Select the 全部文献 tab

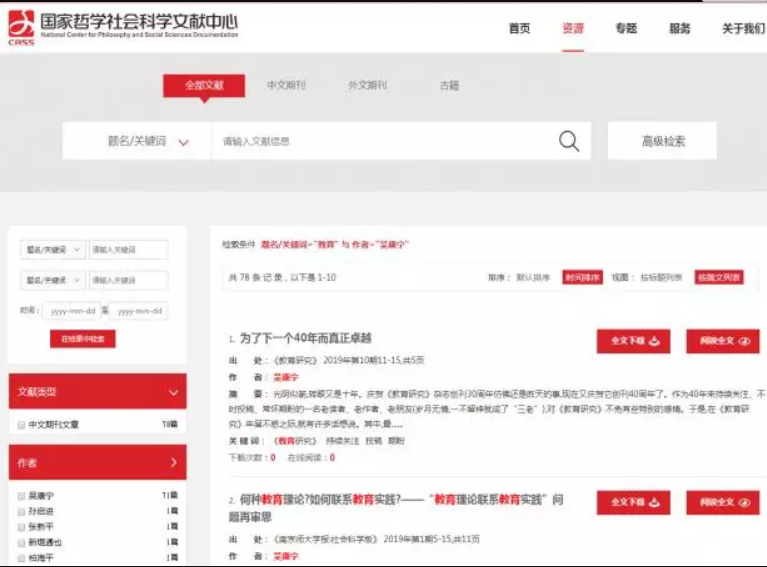pyautogui.click(x=204, y=86)
